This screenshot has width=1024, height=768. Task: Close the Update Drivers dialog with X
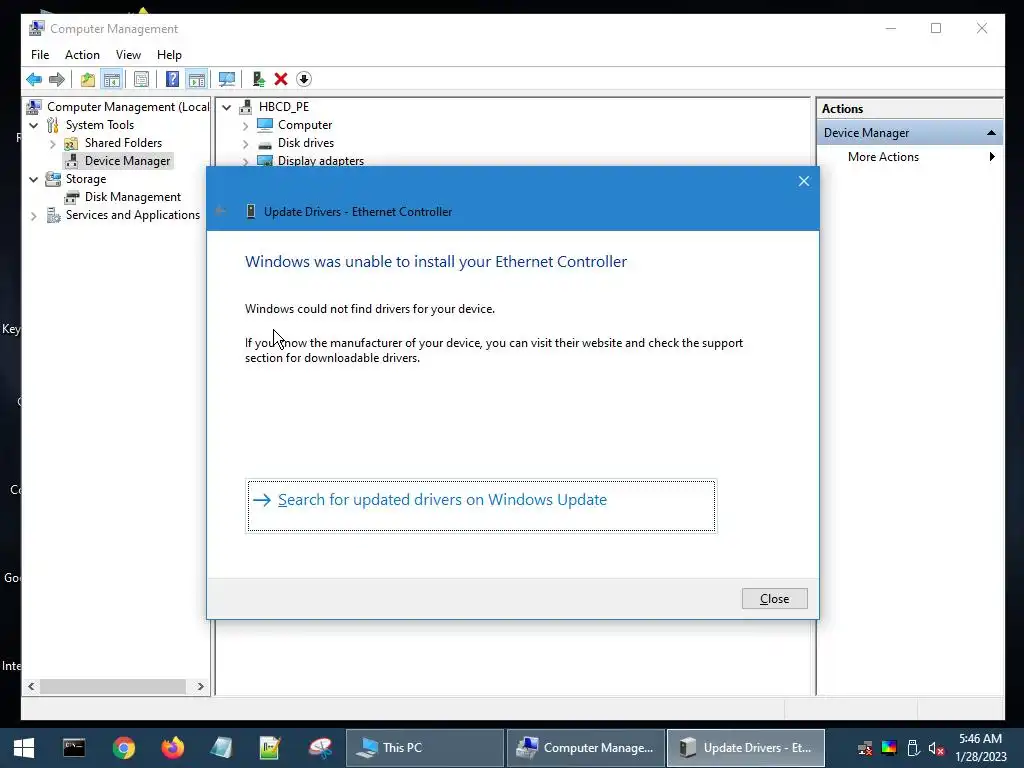[804, 181]
